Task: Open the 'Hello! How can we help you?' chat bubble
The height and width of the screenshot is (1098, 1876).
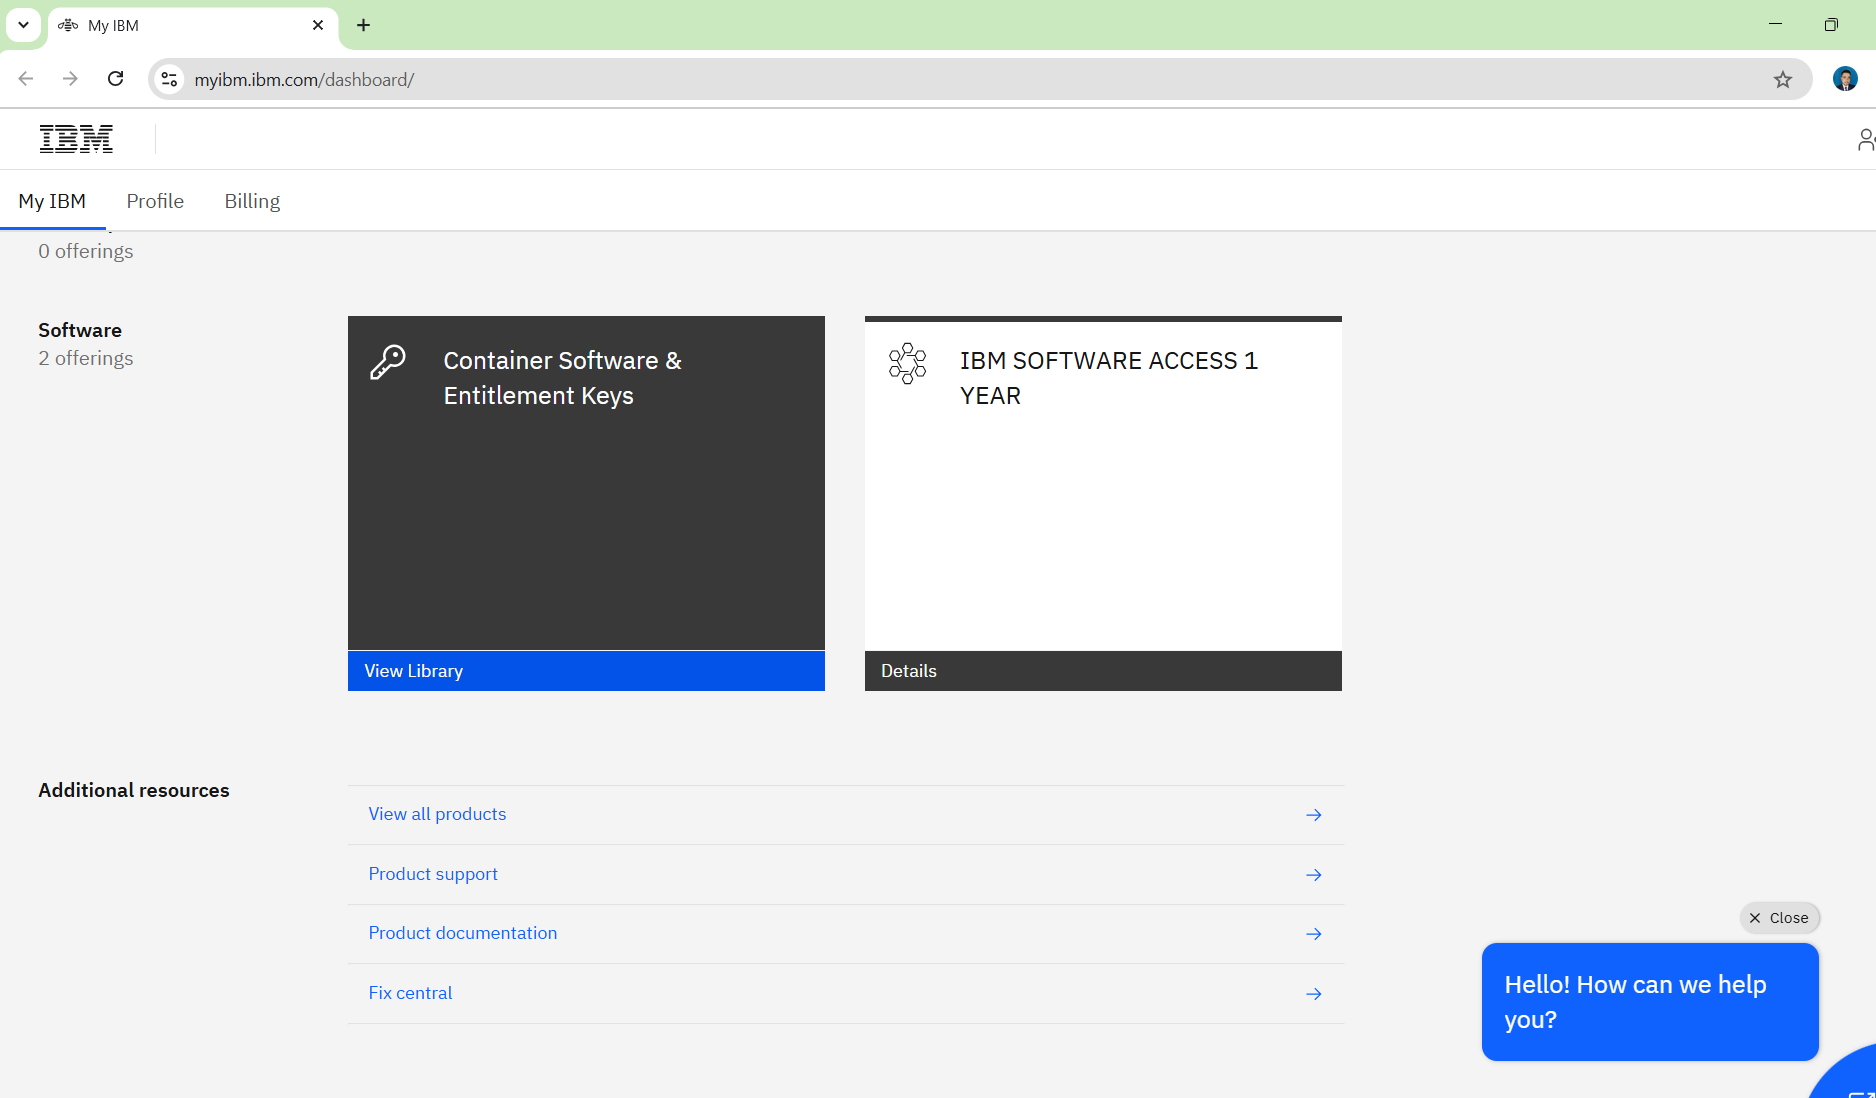Action: pyautogui.click(x=1650, y=1002)
